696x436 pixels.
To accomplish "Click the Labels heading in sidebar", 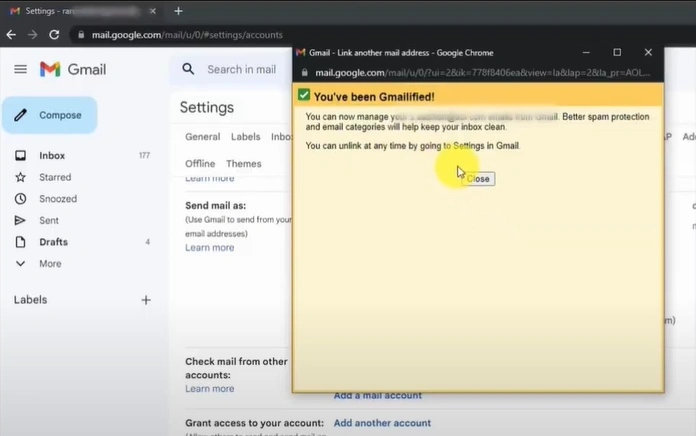I will click(30, 300).
